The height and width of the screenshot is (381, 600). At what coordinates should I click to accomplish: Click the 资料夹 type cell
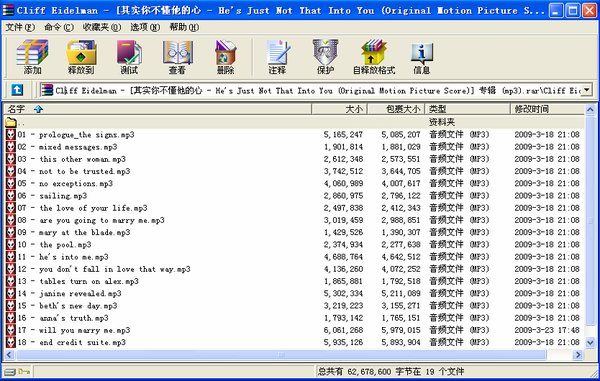(442, 122)
